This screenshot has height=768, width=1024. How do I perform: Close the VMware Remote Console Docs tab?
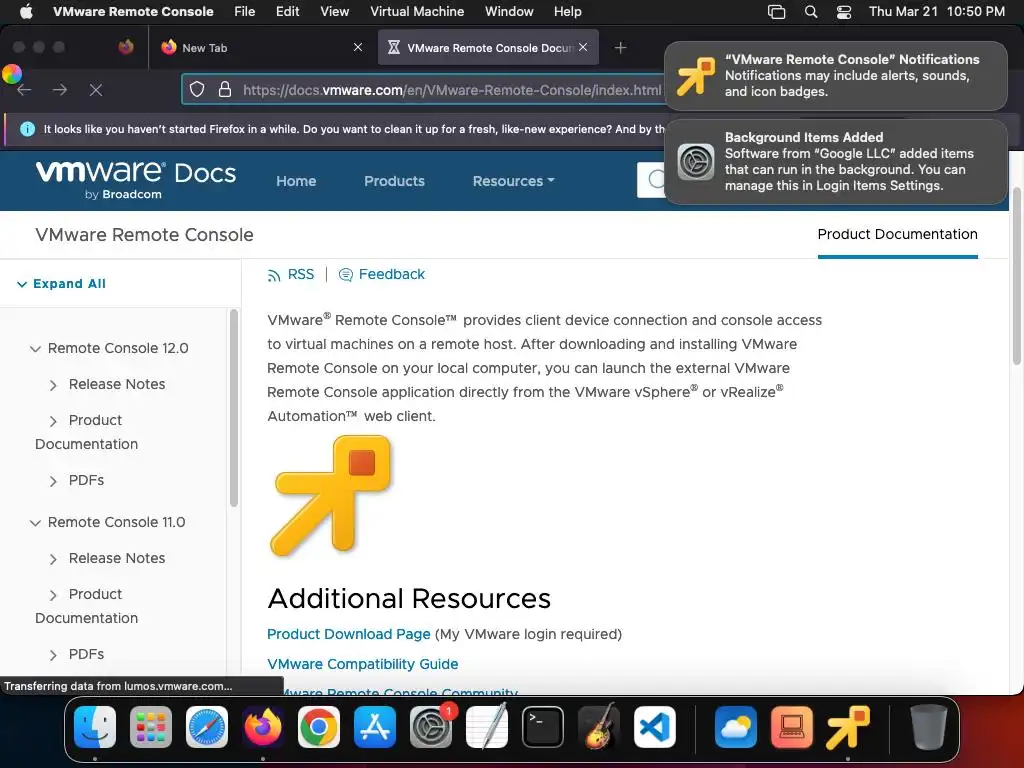pos(583,47)
